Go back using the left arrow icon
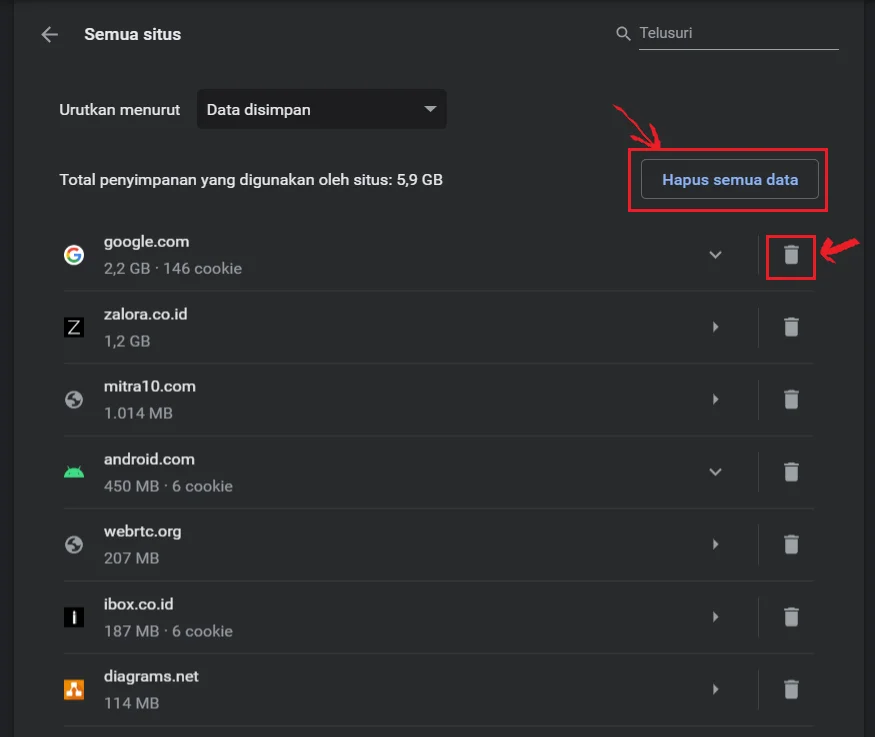Screen dimensions: 875x737 (50, 35)
